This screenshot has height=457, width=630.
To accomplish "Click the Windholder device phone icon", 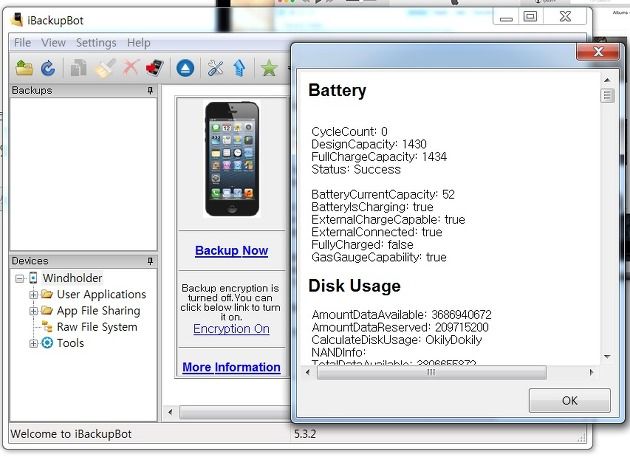I will point(33,278).
